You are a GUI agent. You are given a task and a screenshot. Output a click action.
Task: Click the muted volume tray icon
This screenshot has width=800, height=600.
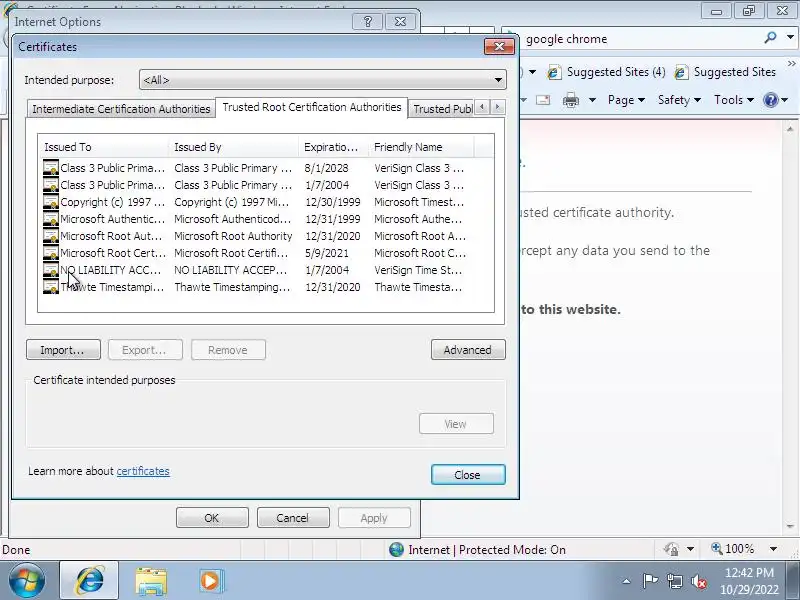coord(698,581)
